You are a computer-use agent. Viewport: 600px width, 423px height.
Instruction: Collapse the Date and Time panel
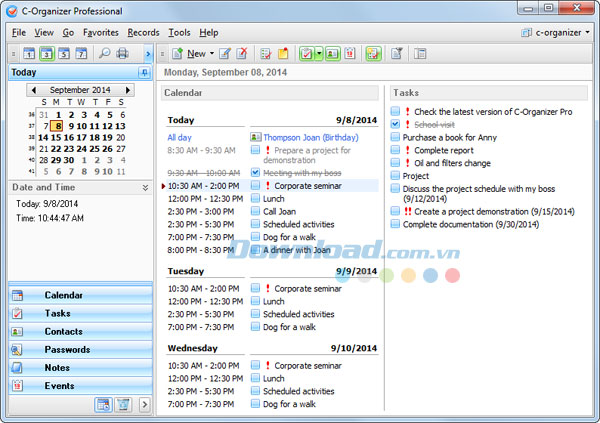click(145, 187)
